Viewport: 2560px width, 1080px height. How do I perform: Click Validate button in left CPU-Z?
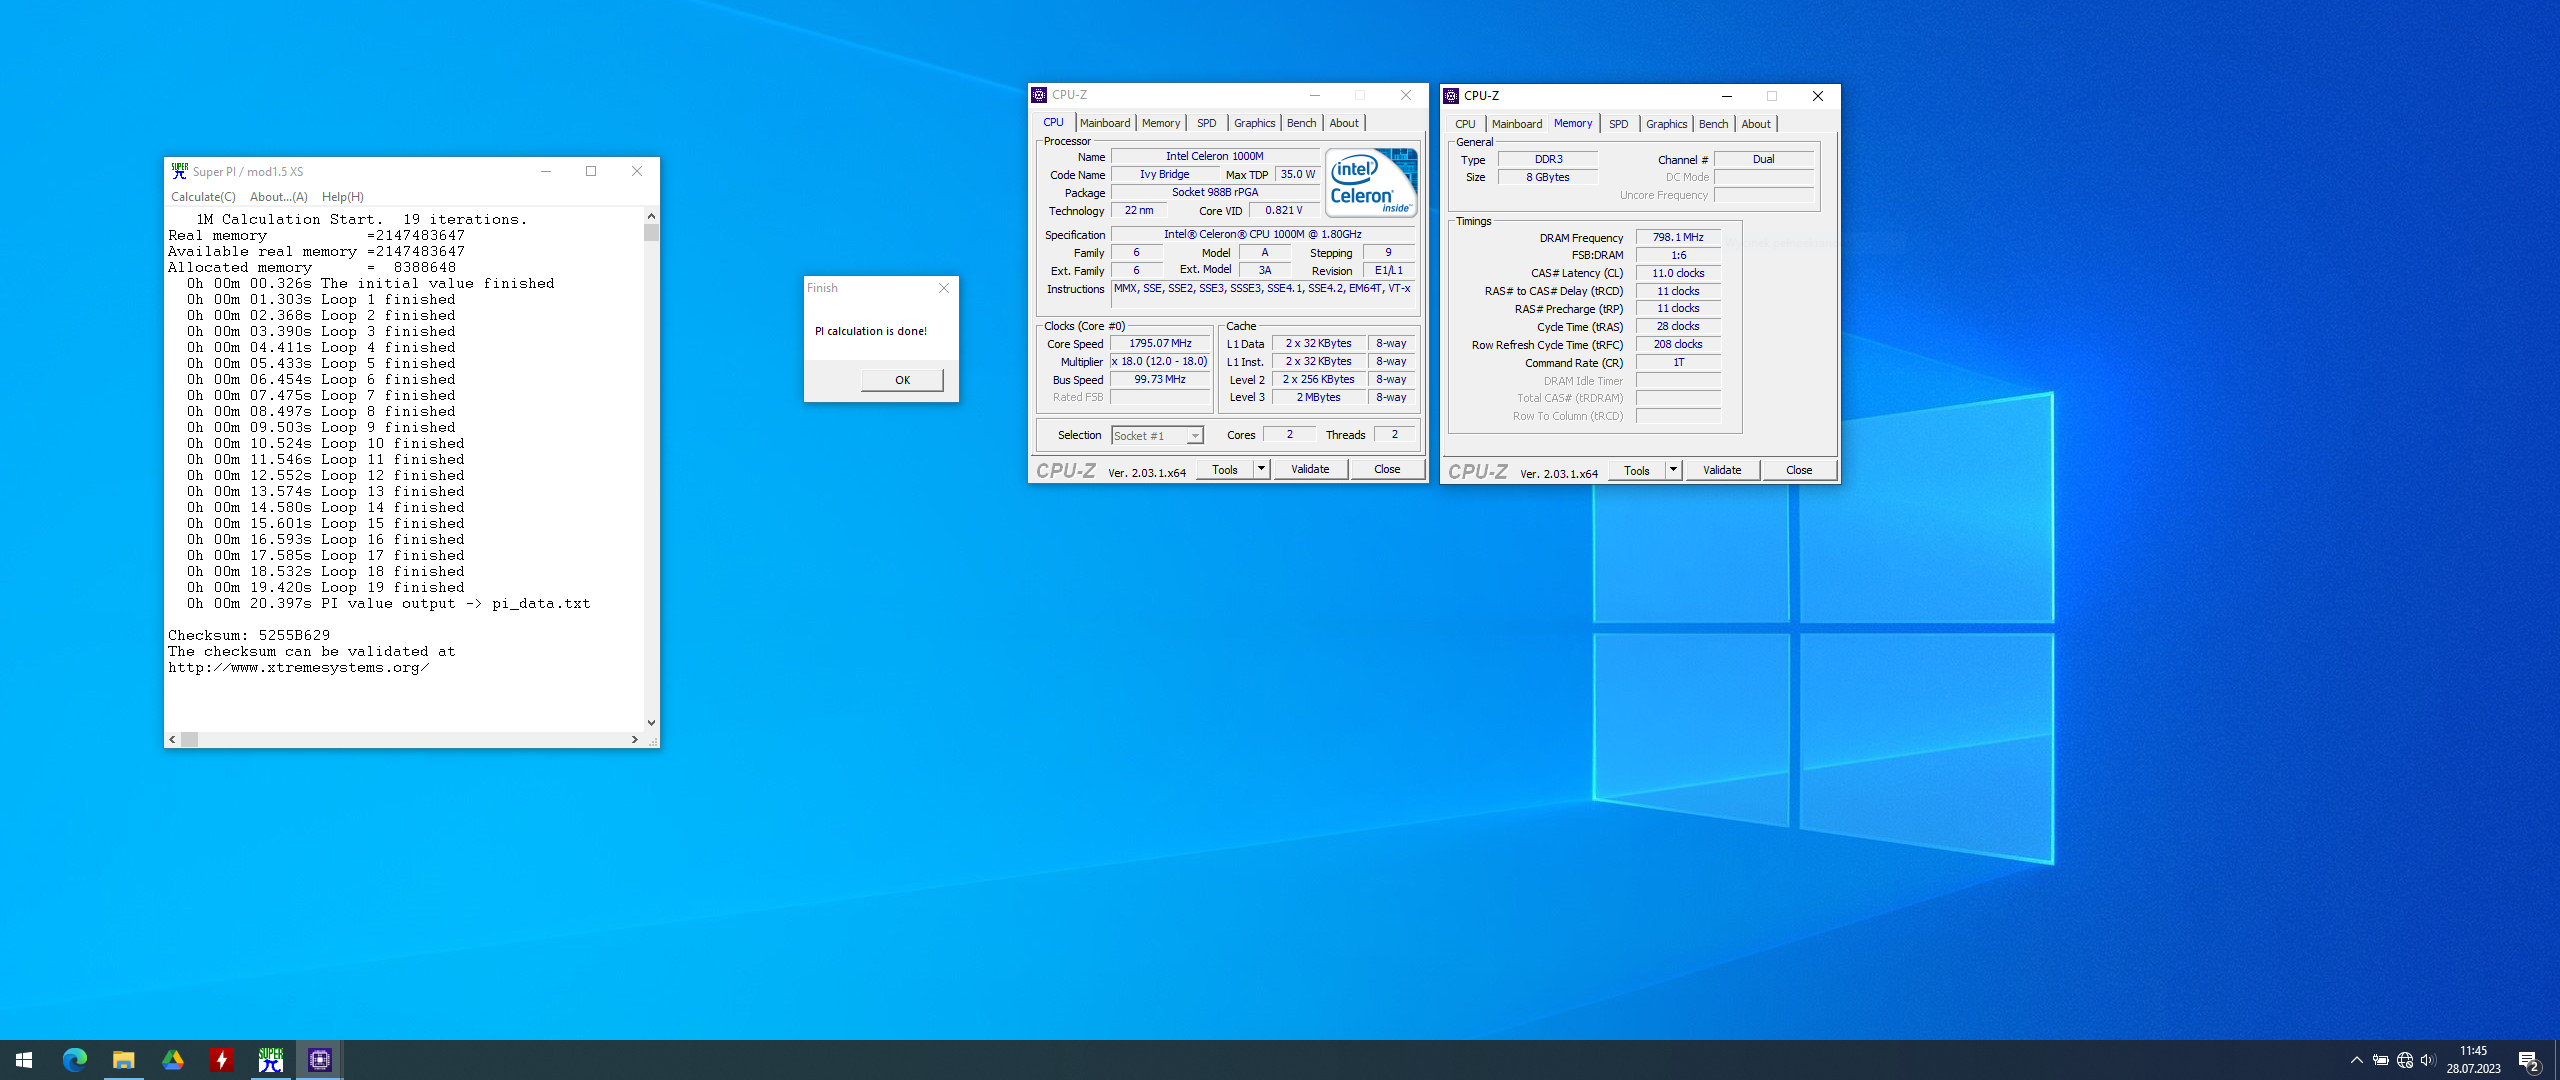point(1310,469)
